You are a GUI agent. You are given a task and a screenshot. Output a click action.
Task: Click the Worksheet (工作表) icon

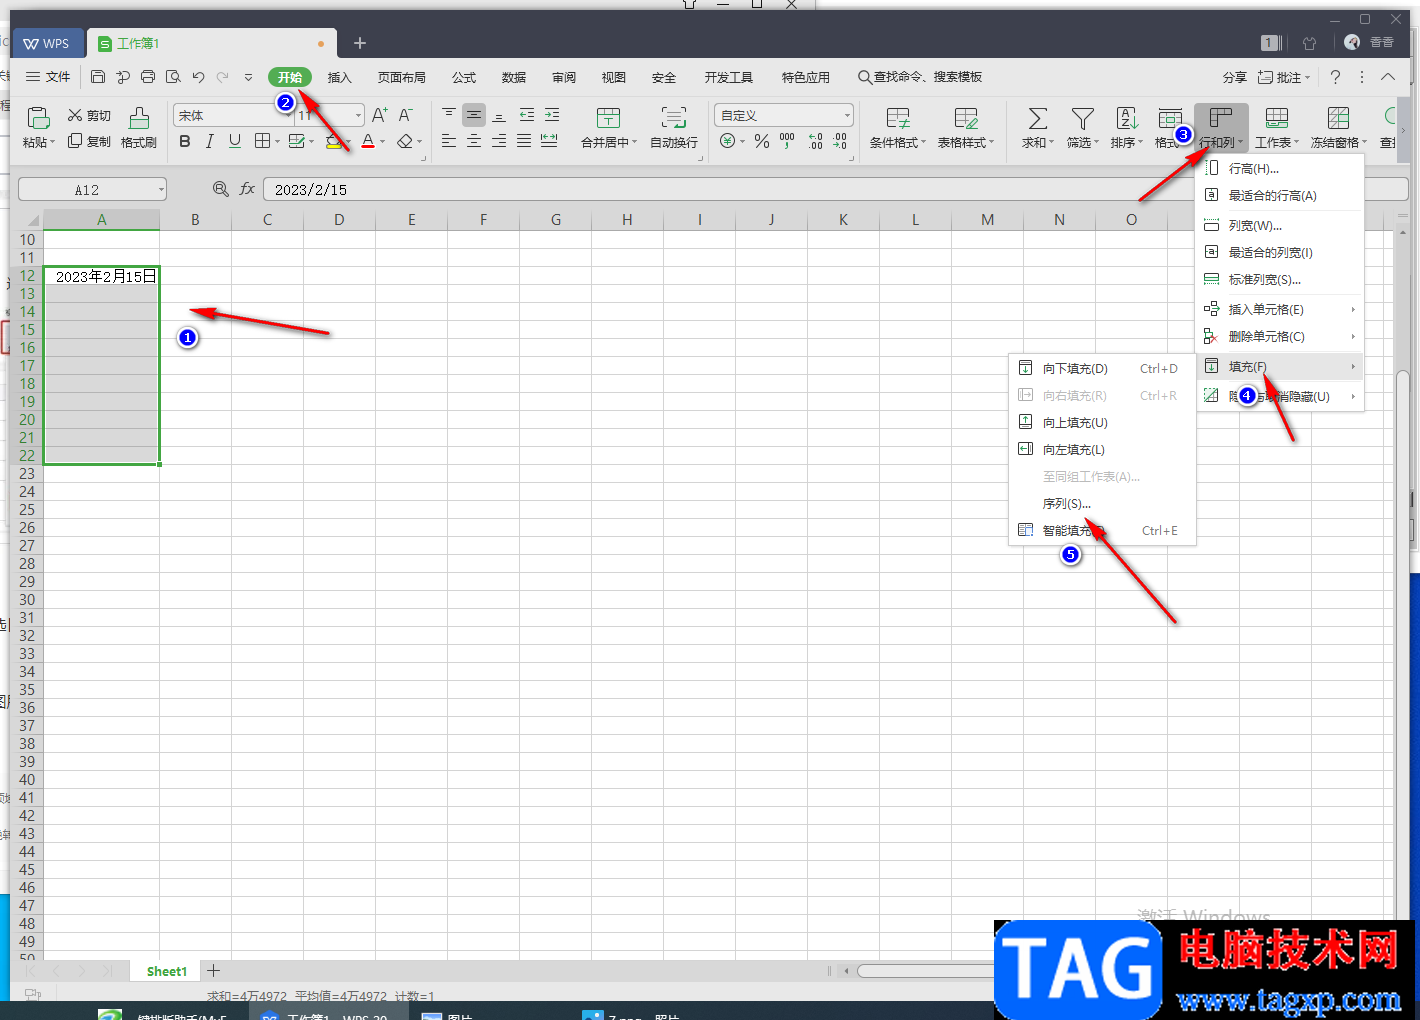pos(1277,119)
